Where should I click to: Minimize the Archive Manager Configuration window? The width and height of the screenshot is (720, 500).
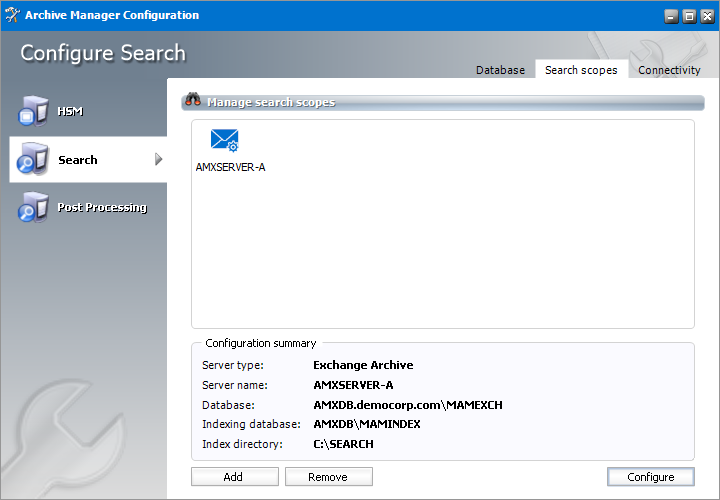pyautogui.click(x=671, y=16)
